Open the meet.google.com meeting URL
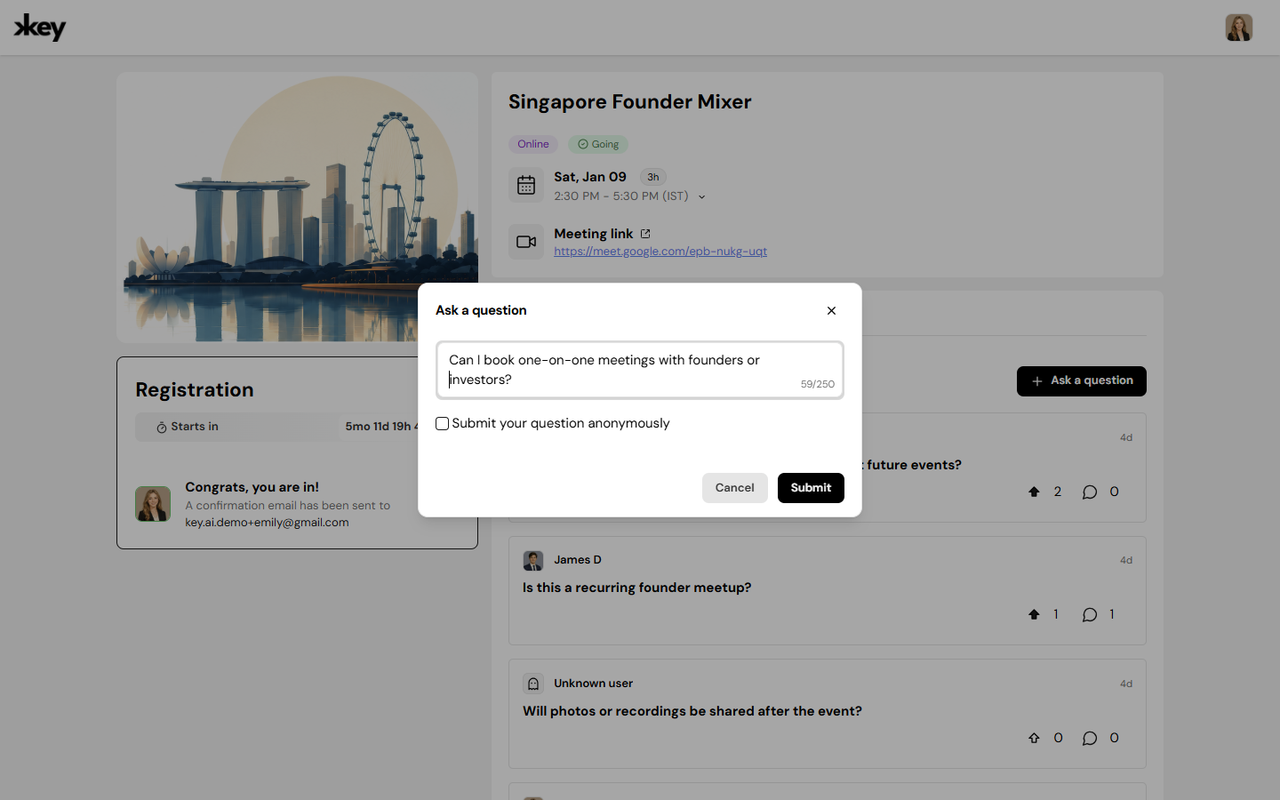The image size is (1280, 800). click(661, 252)
